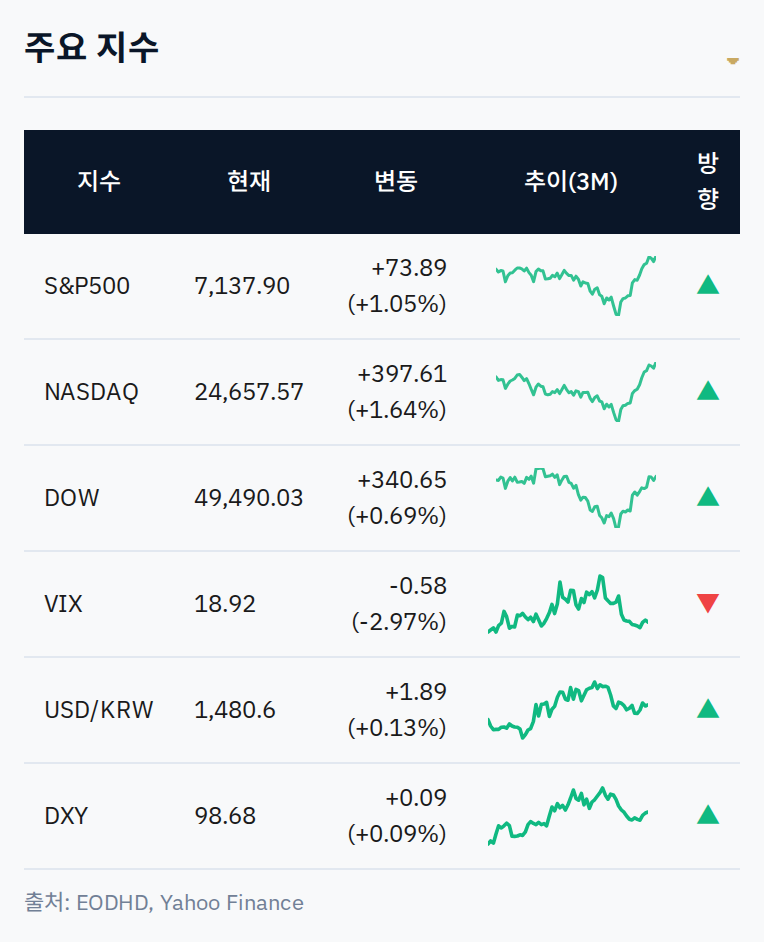Click the S&P500 green up triangle

click(x=708, y=285)
